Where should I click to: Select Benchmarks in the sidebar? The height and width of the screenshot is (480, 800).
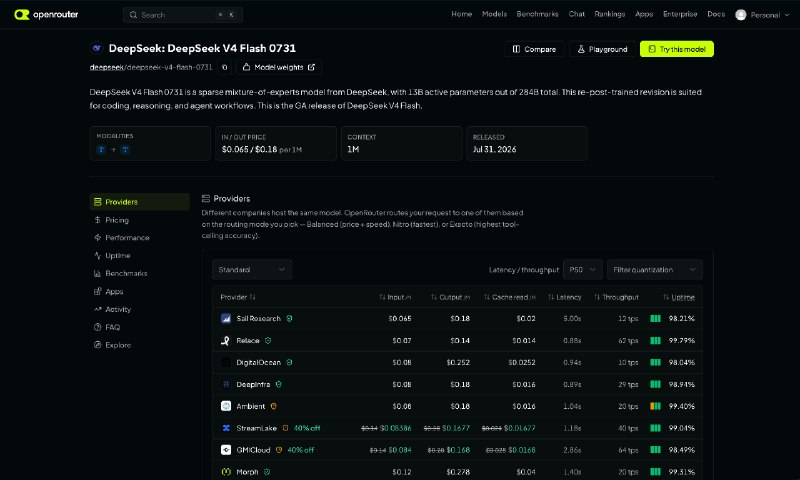(x=139, y=273)
